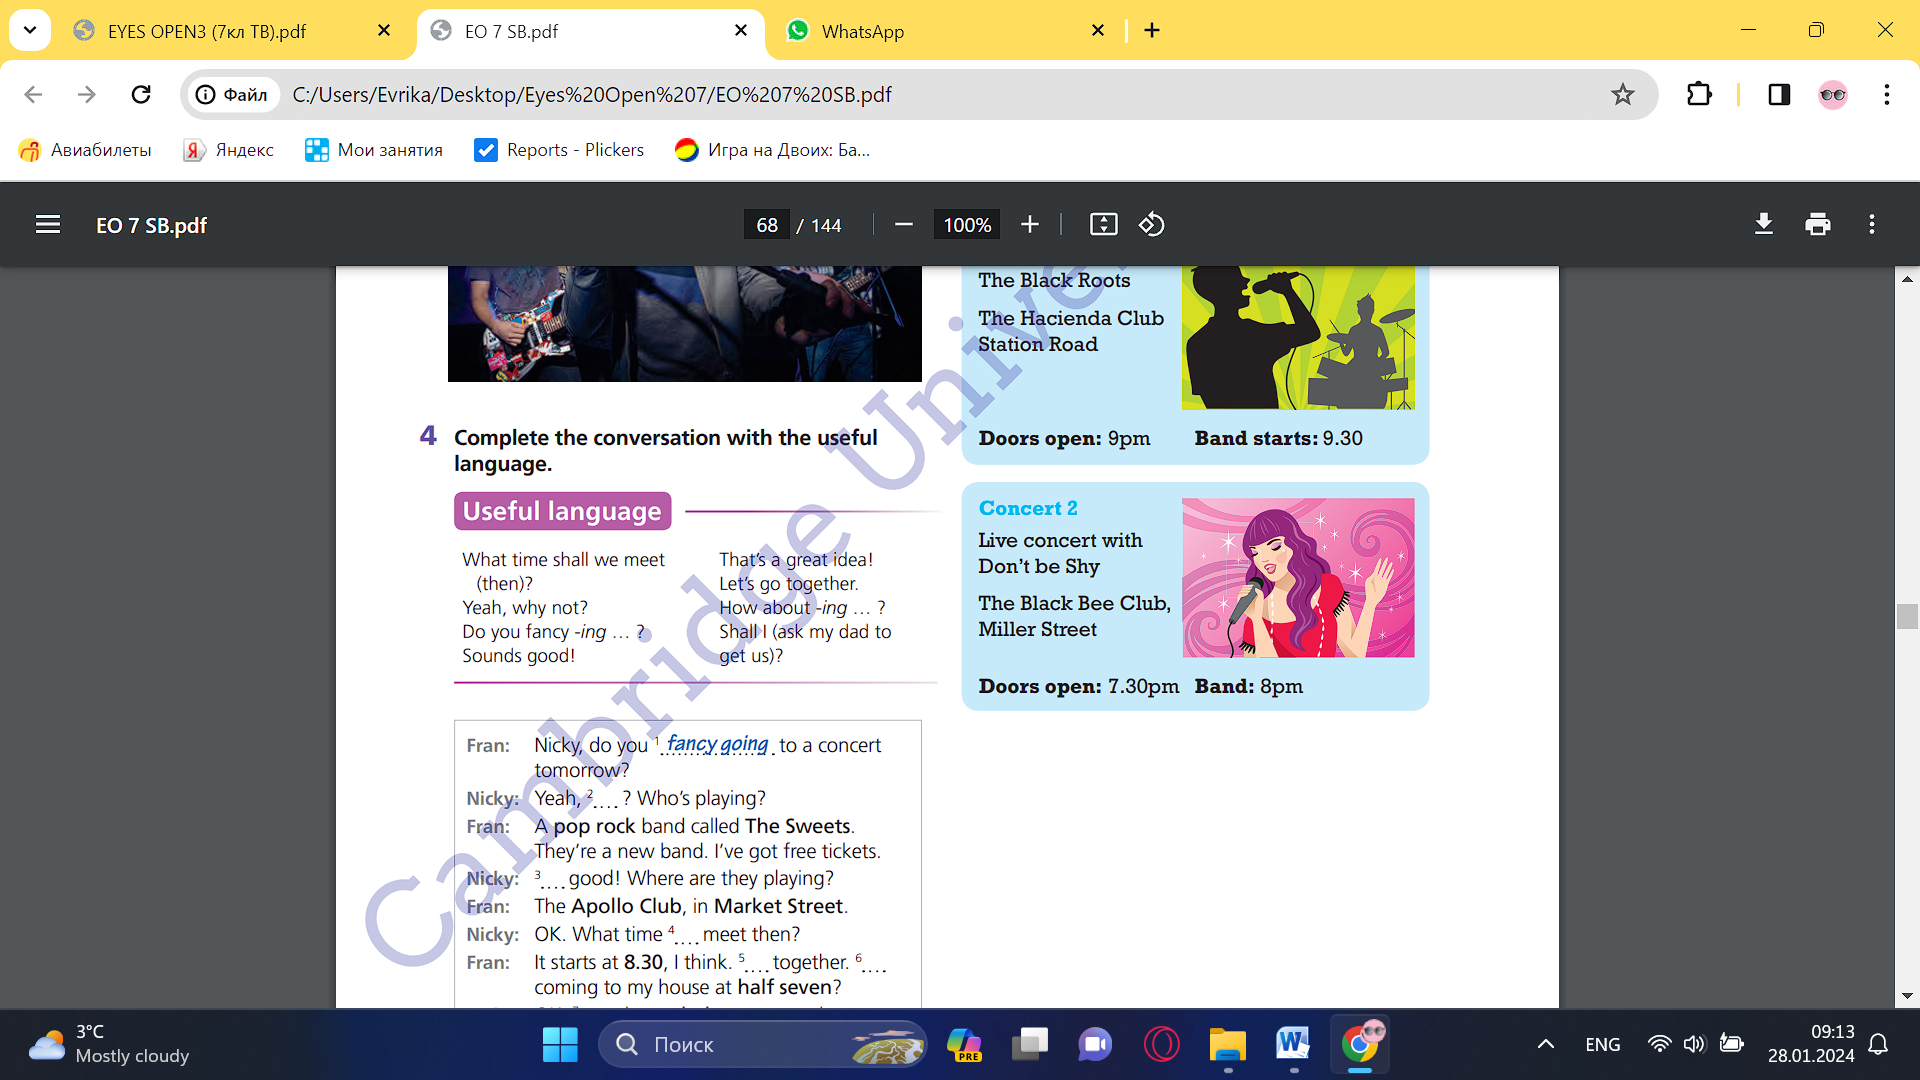
Task: Open the Мои занятия bookmark
Action: [x=374, y=150]
